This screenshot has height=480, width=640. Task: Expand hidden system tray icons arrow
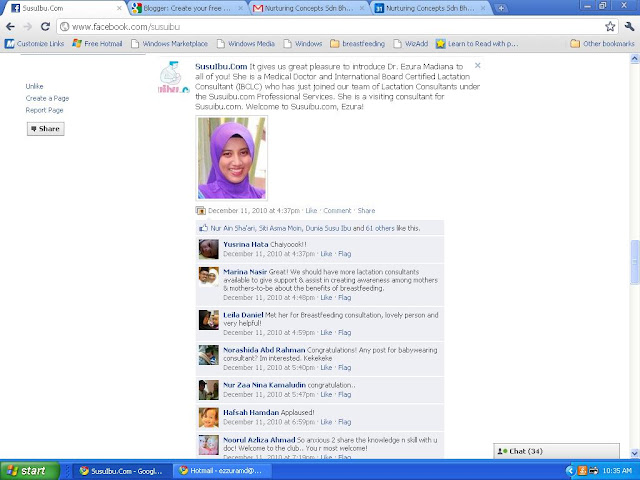570,471
